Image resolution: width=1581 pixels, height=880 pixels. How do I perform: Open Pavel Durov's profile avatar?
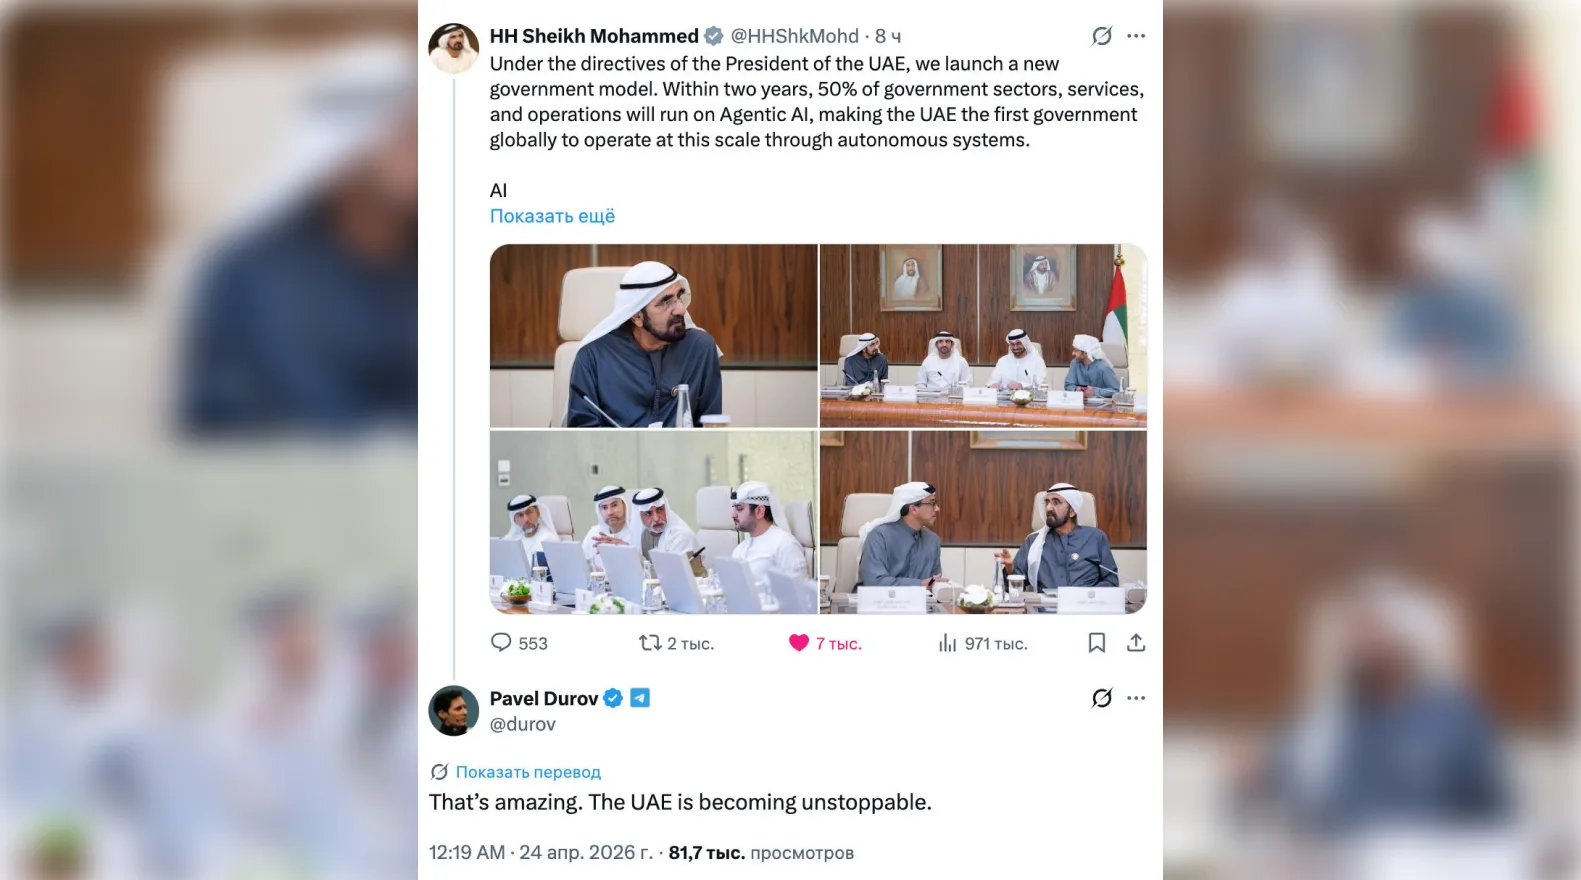pos(454,711)
